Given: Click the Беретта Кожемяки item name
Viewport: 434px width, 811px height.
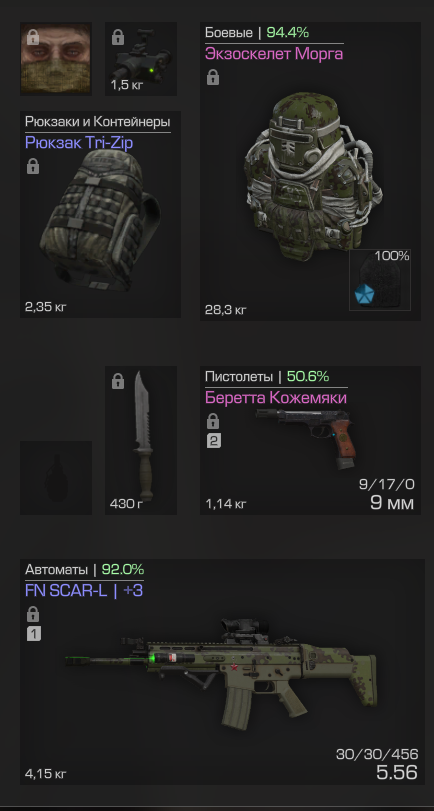Looking at the screenshot, I should 276,398.
